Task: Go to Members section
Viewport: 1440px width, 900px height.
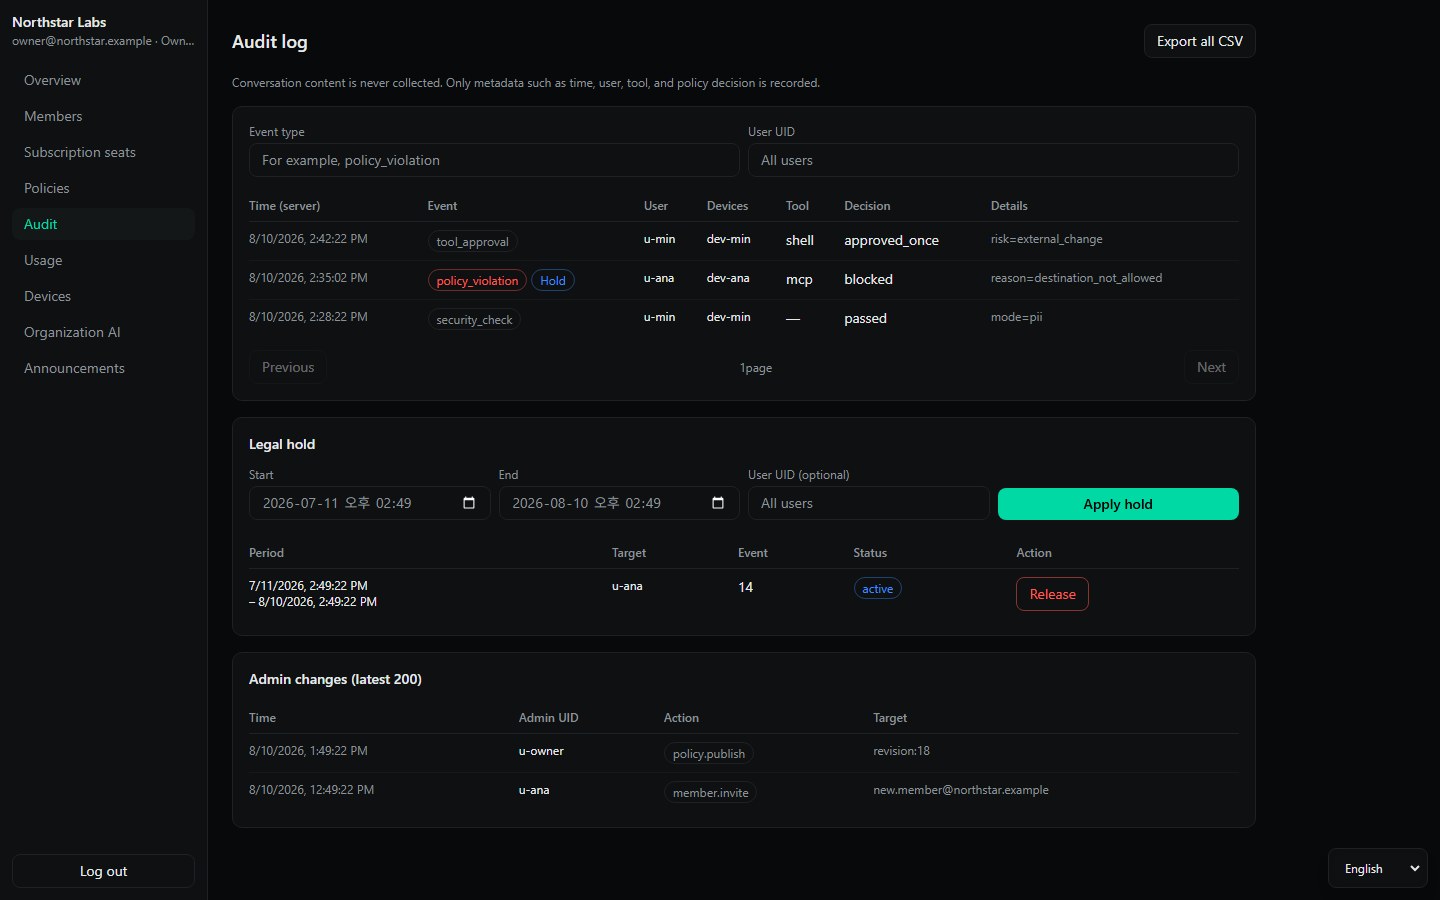Action: point(103,116)
